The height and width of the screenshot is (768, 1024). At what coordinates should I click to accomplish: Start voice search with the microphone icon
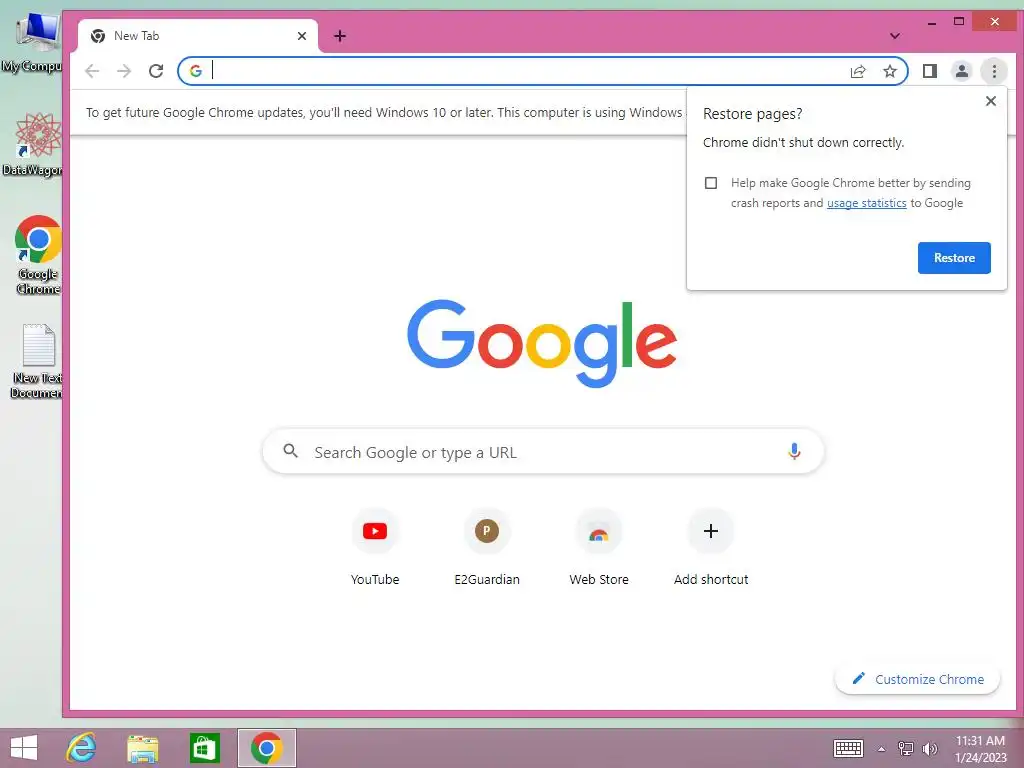point(794,451)
